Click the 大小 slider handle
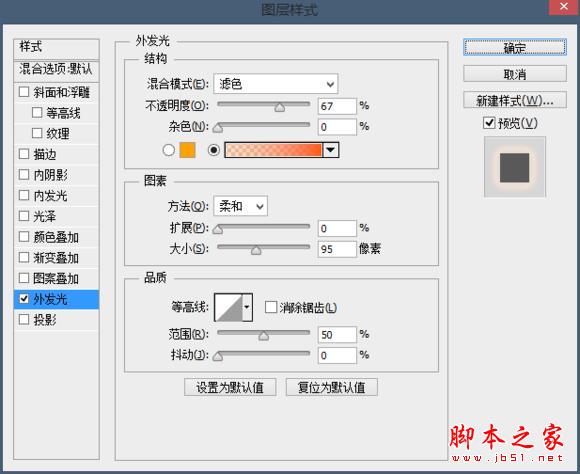The width and height of the screenshot is (580, 474). click(x=256, y=250)
